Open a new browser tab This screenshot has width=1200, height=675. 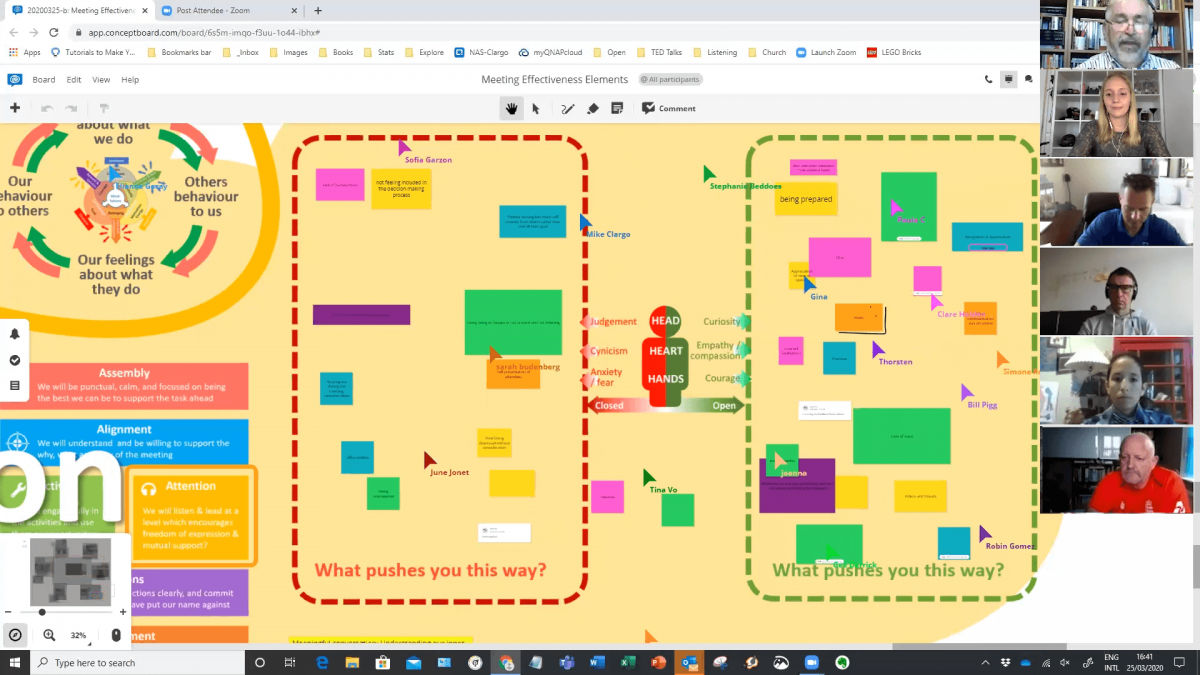318,10
